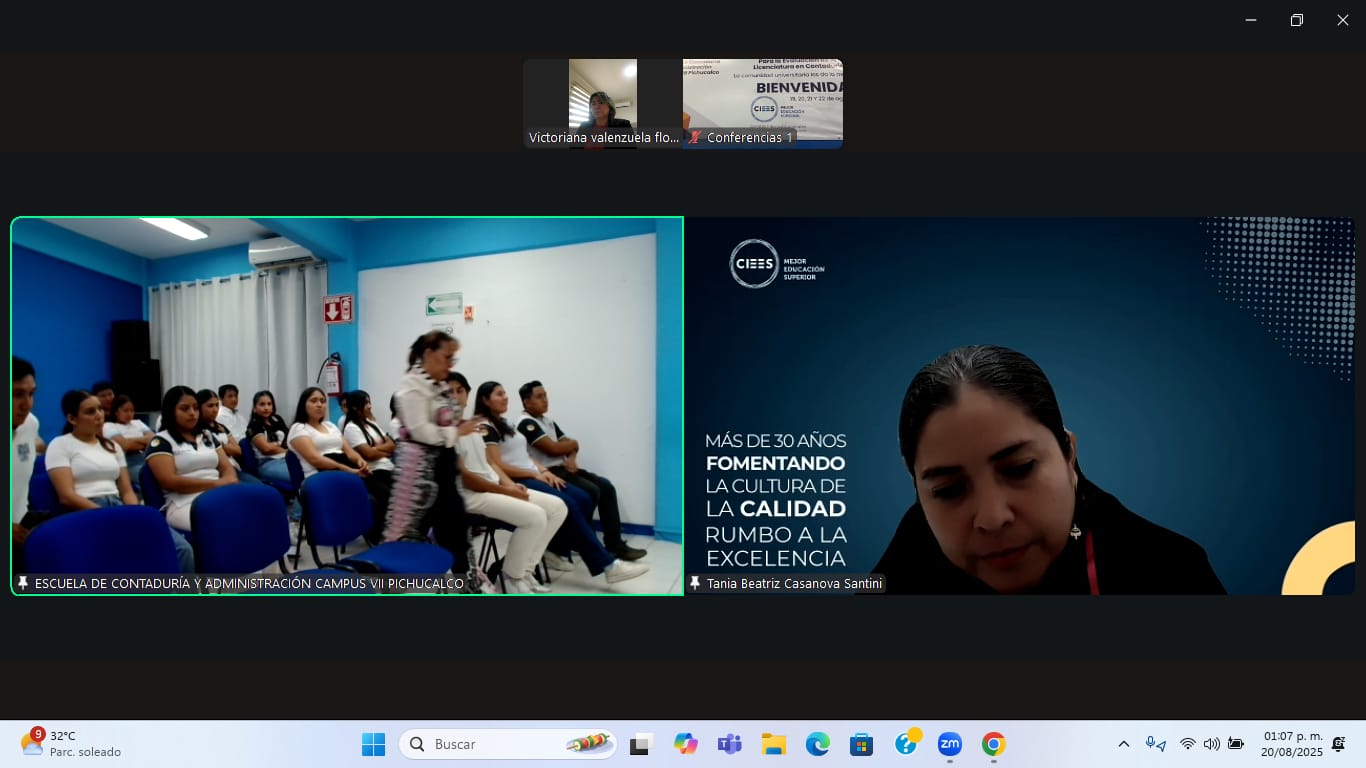This screenshot has height=768, width=1366.
Task: Click the Windows Start button
Action: coord(373,744)
